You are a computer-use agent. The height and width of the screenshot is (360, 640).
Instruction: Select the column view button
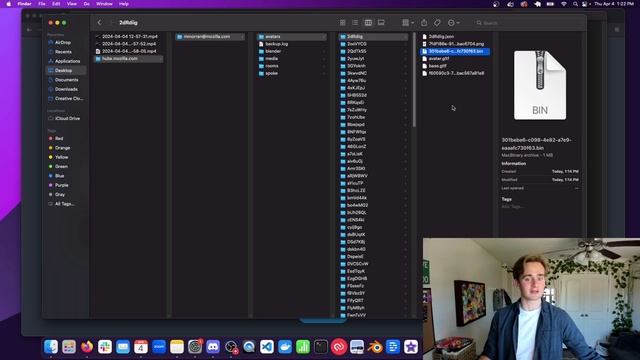[368, 23]
